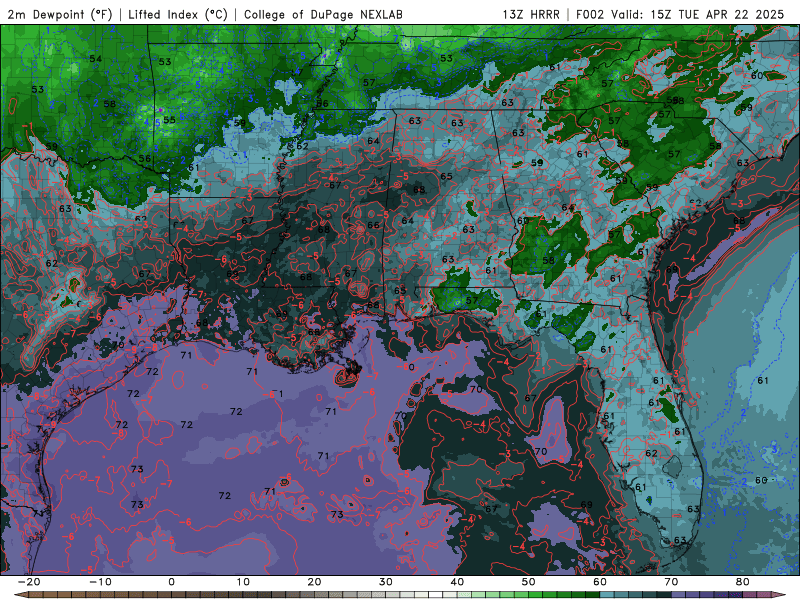
Task: Click 'F002 Valid: 15Z TUE APR 22 2025'
Action: [680, 14]
